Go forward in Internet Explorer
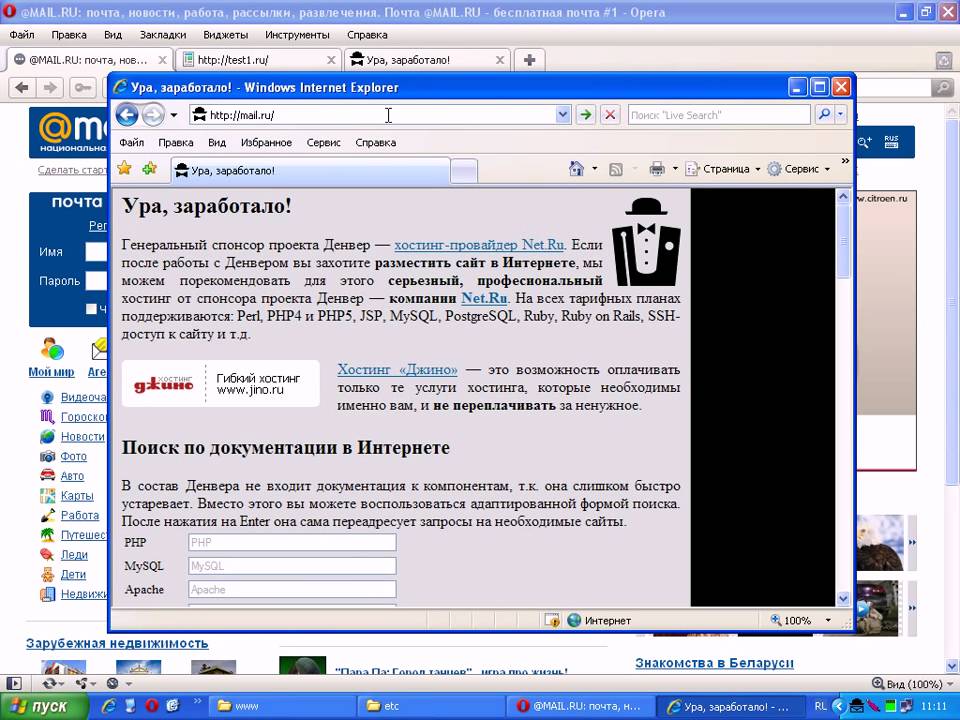Screen dimensions: 960x720 click(152, 114)
